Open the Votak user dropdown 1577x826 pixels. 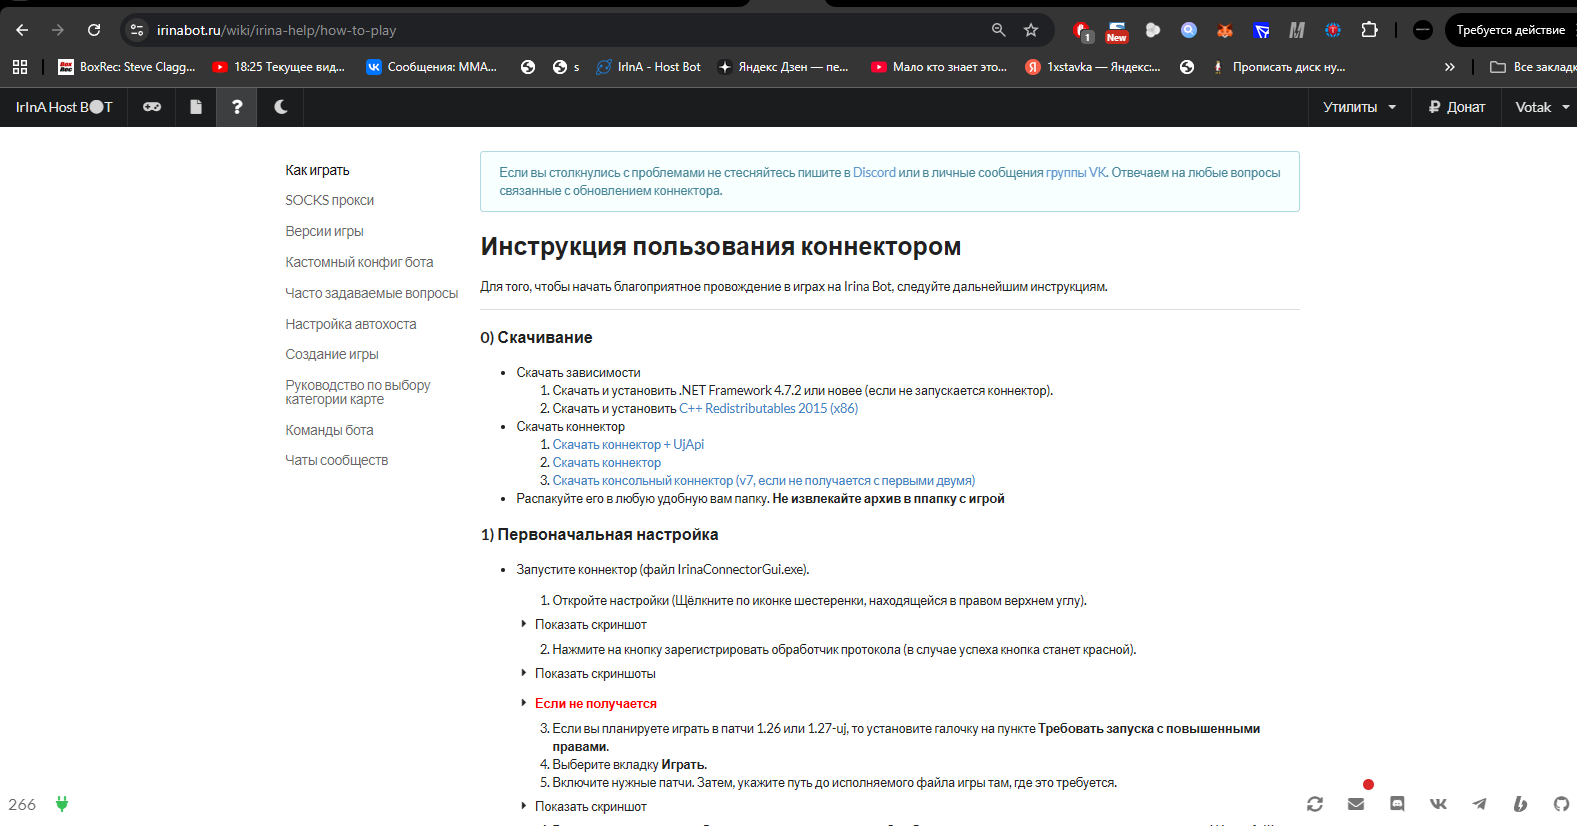[1542, 107]
